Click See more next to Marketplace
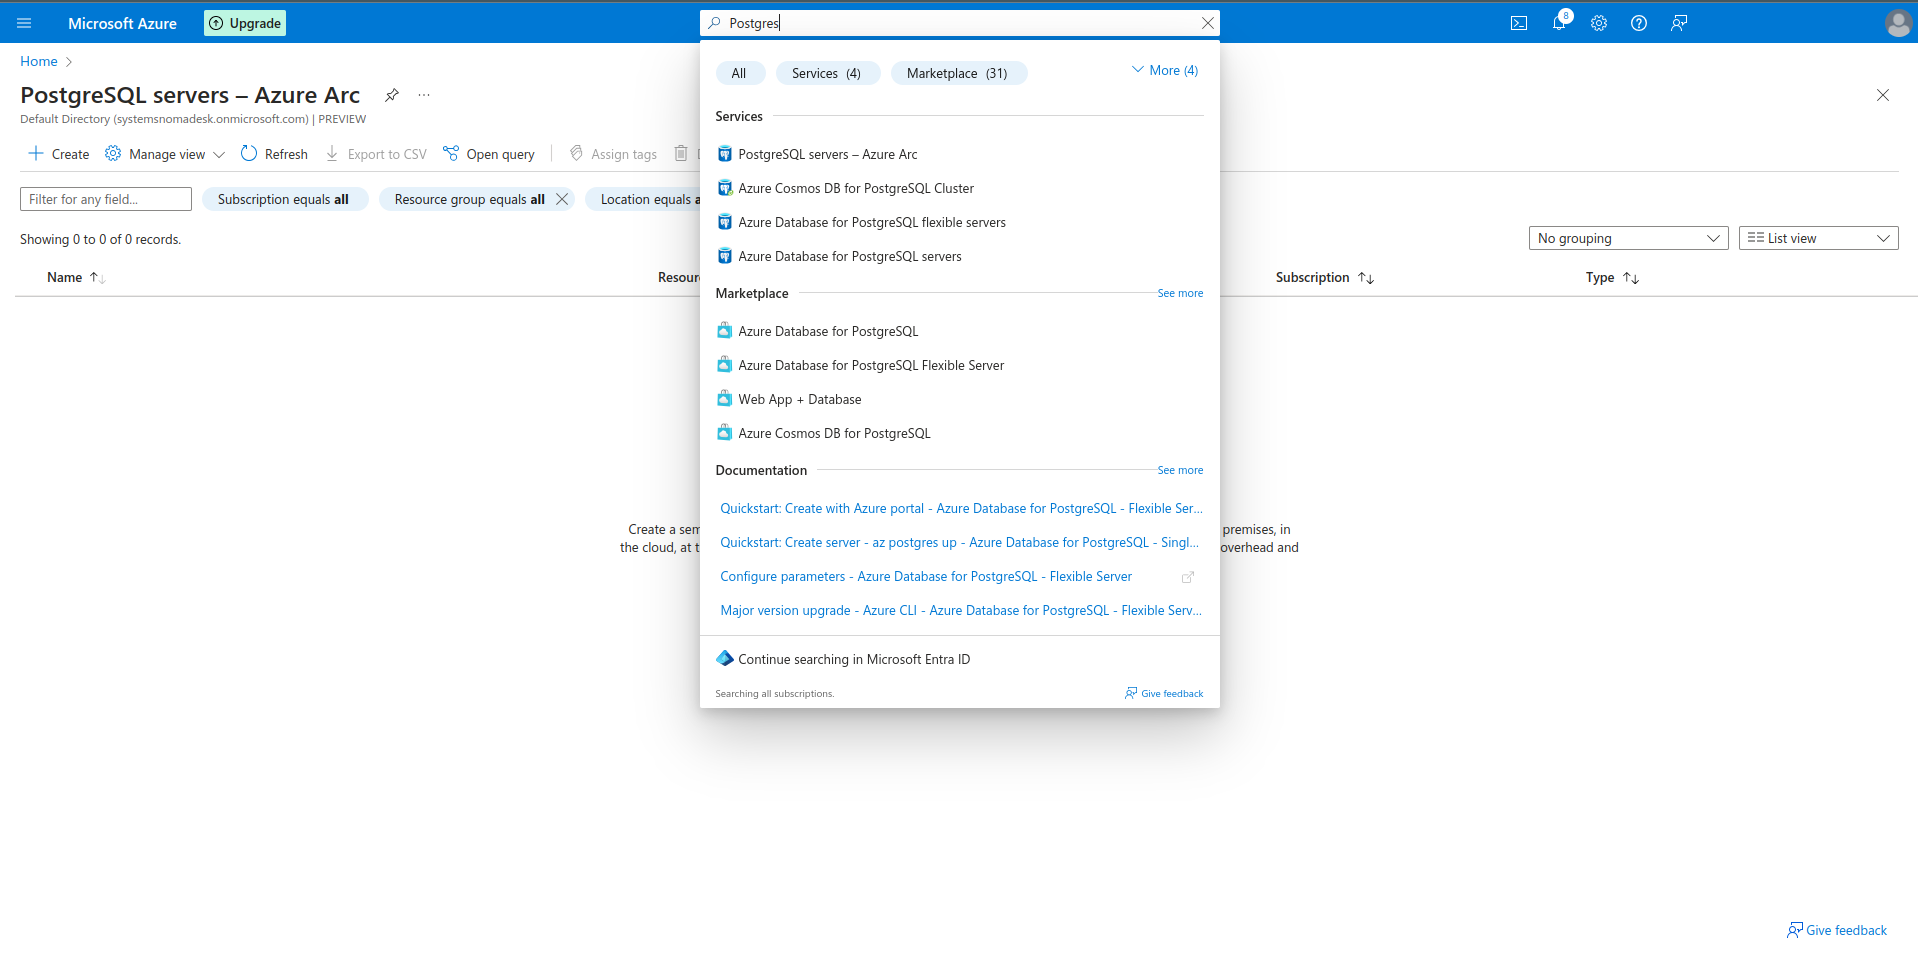Image resolution: width=1918 pixels, height=958 pixels. 1180,293
